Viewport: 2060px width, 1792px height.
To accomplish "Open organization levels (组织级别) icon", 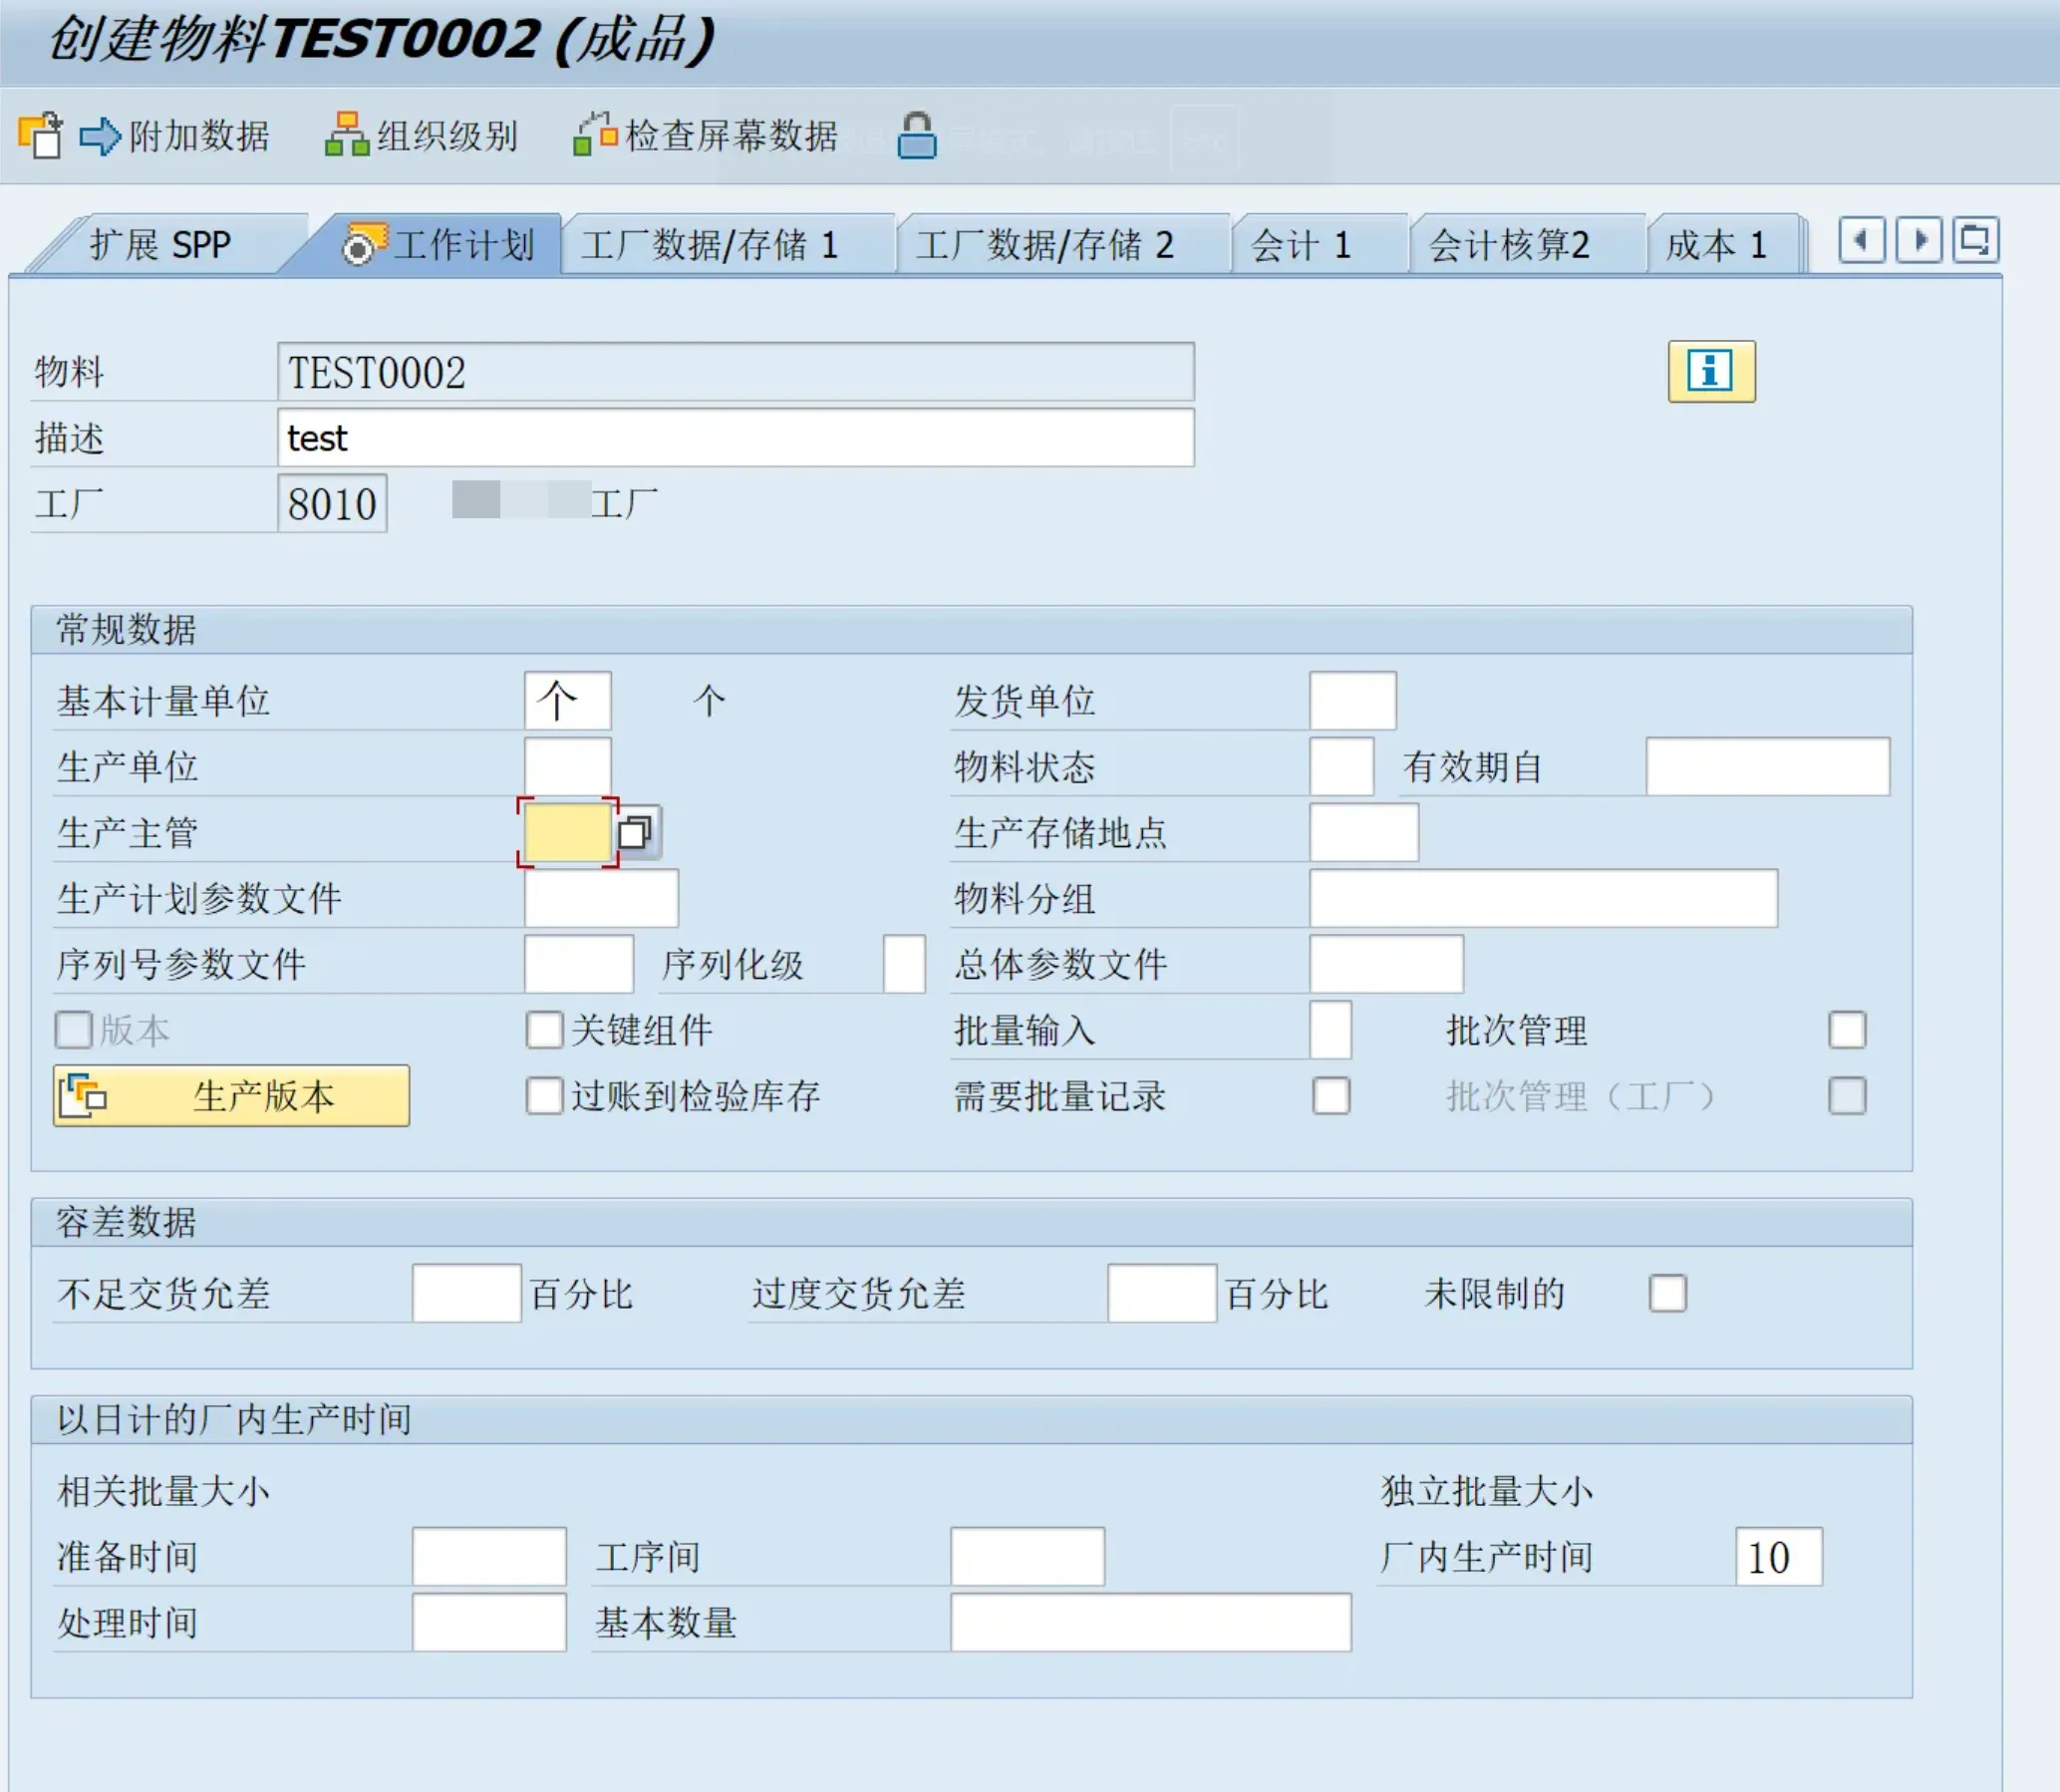I will pyautogui.click(x=346, y=135).
